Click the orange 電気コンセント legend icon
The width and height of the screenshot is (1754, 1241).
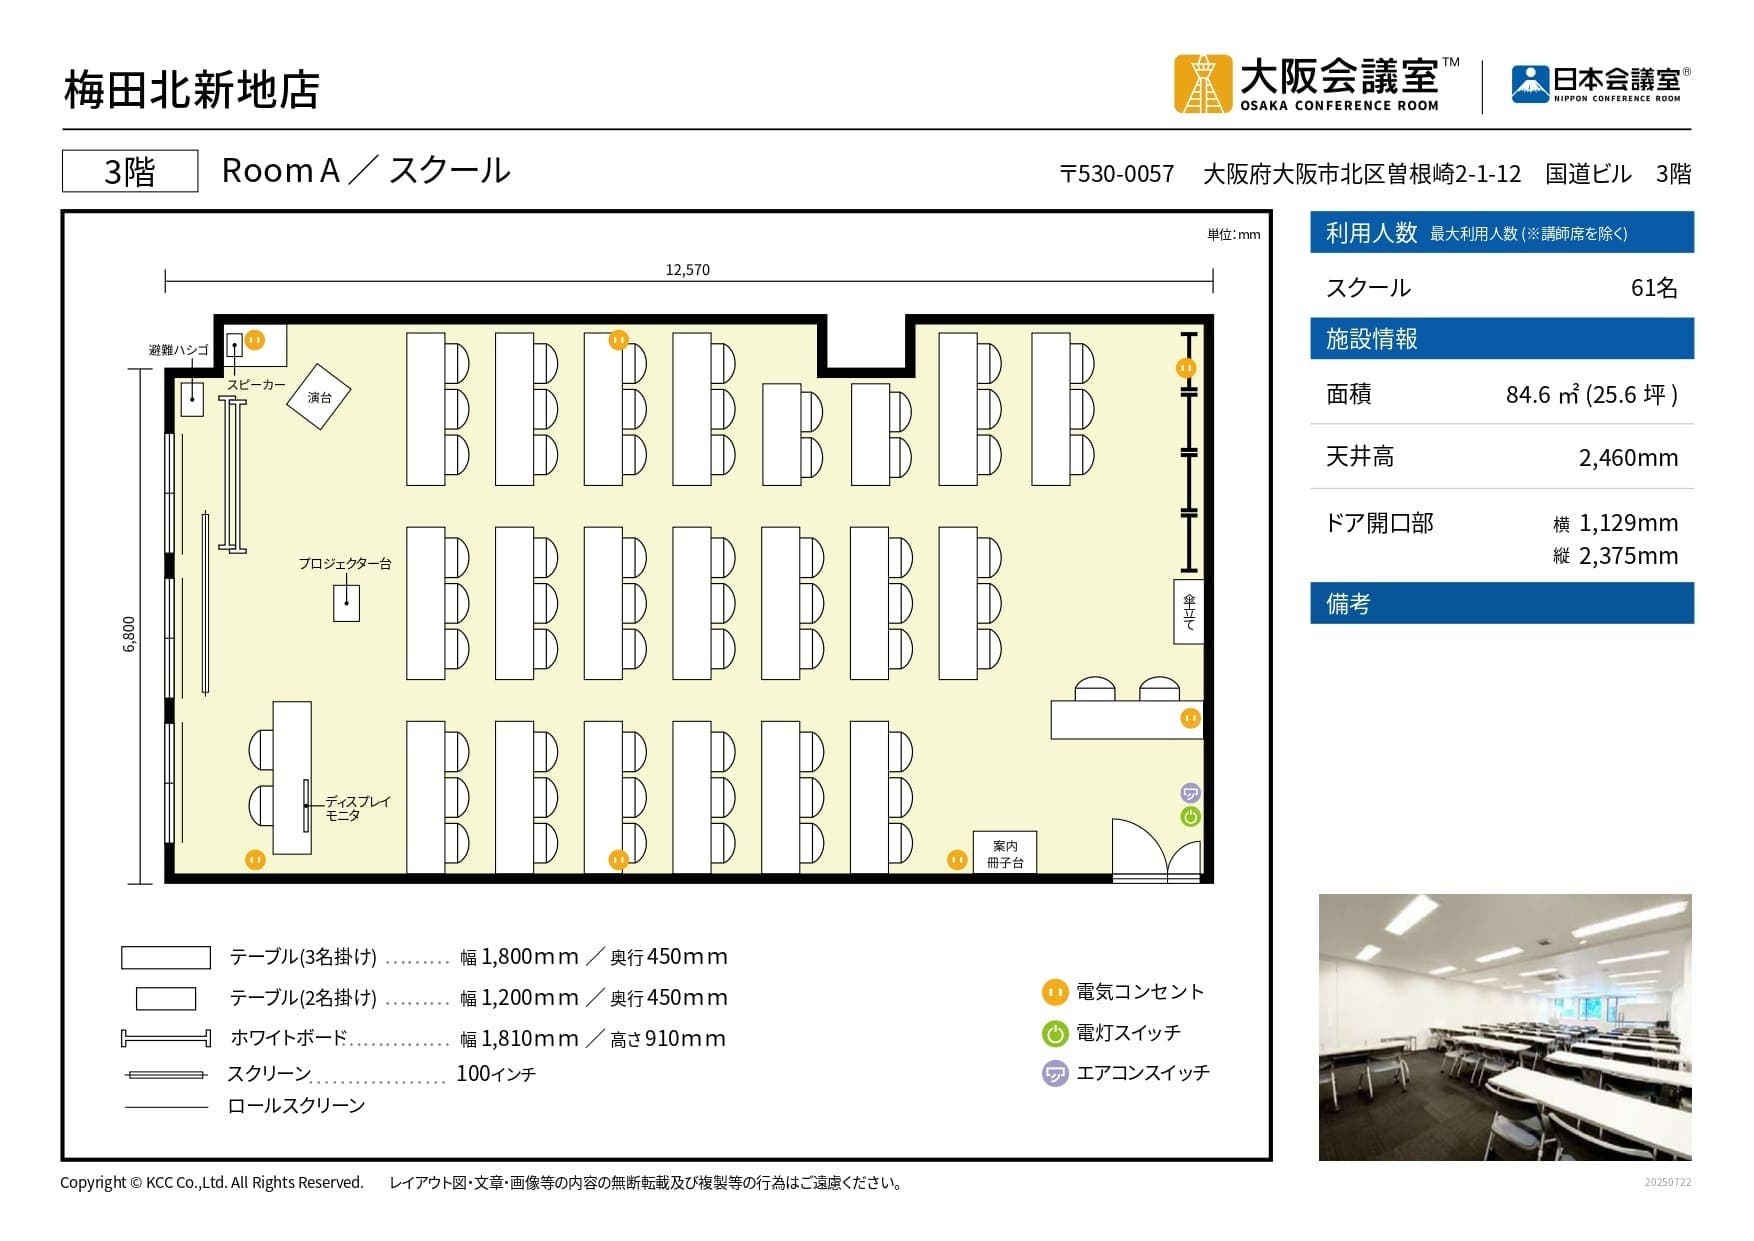coord(1055,993)
